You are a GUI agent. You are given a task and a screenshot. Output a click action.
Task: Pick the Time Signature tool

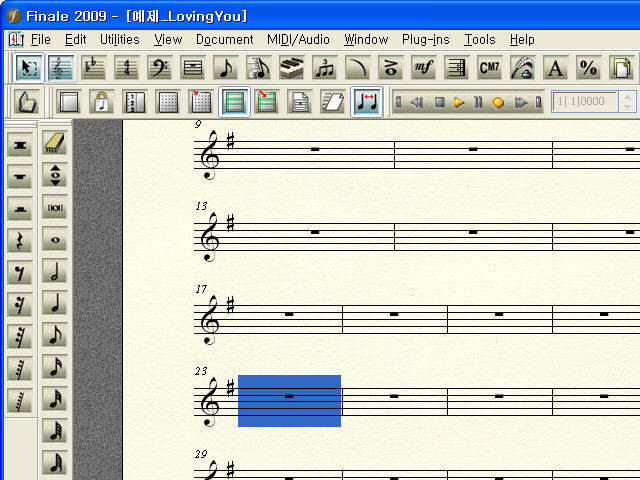coord(127,68)
